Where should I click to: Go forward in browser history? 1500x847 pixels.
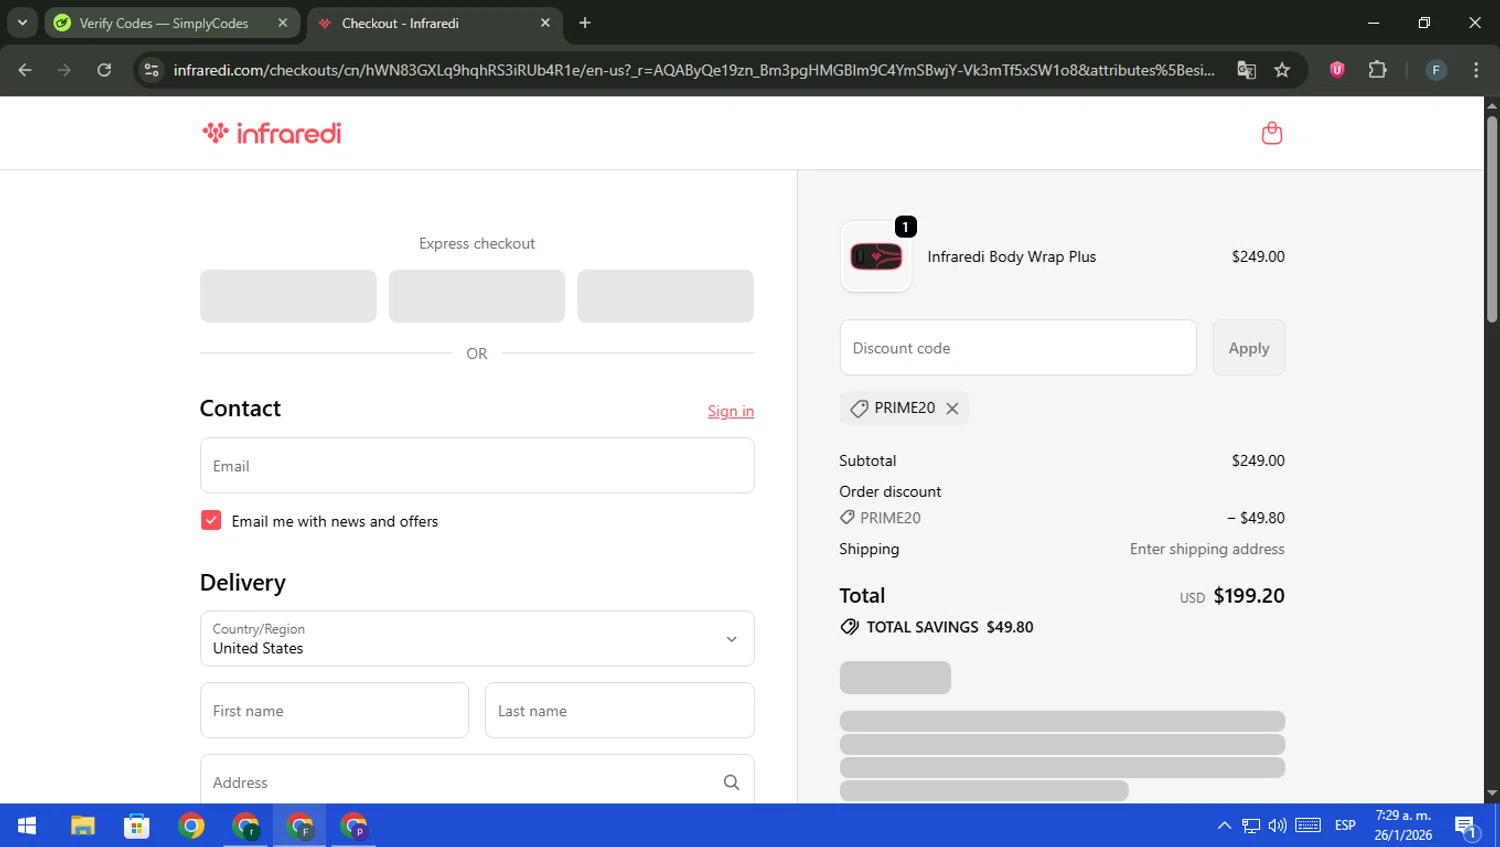[64, 70]
